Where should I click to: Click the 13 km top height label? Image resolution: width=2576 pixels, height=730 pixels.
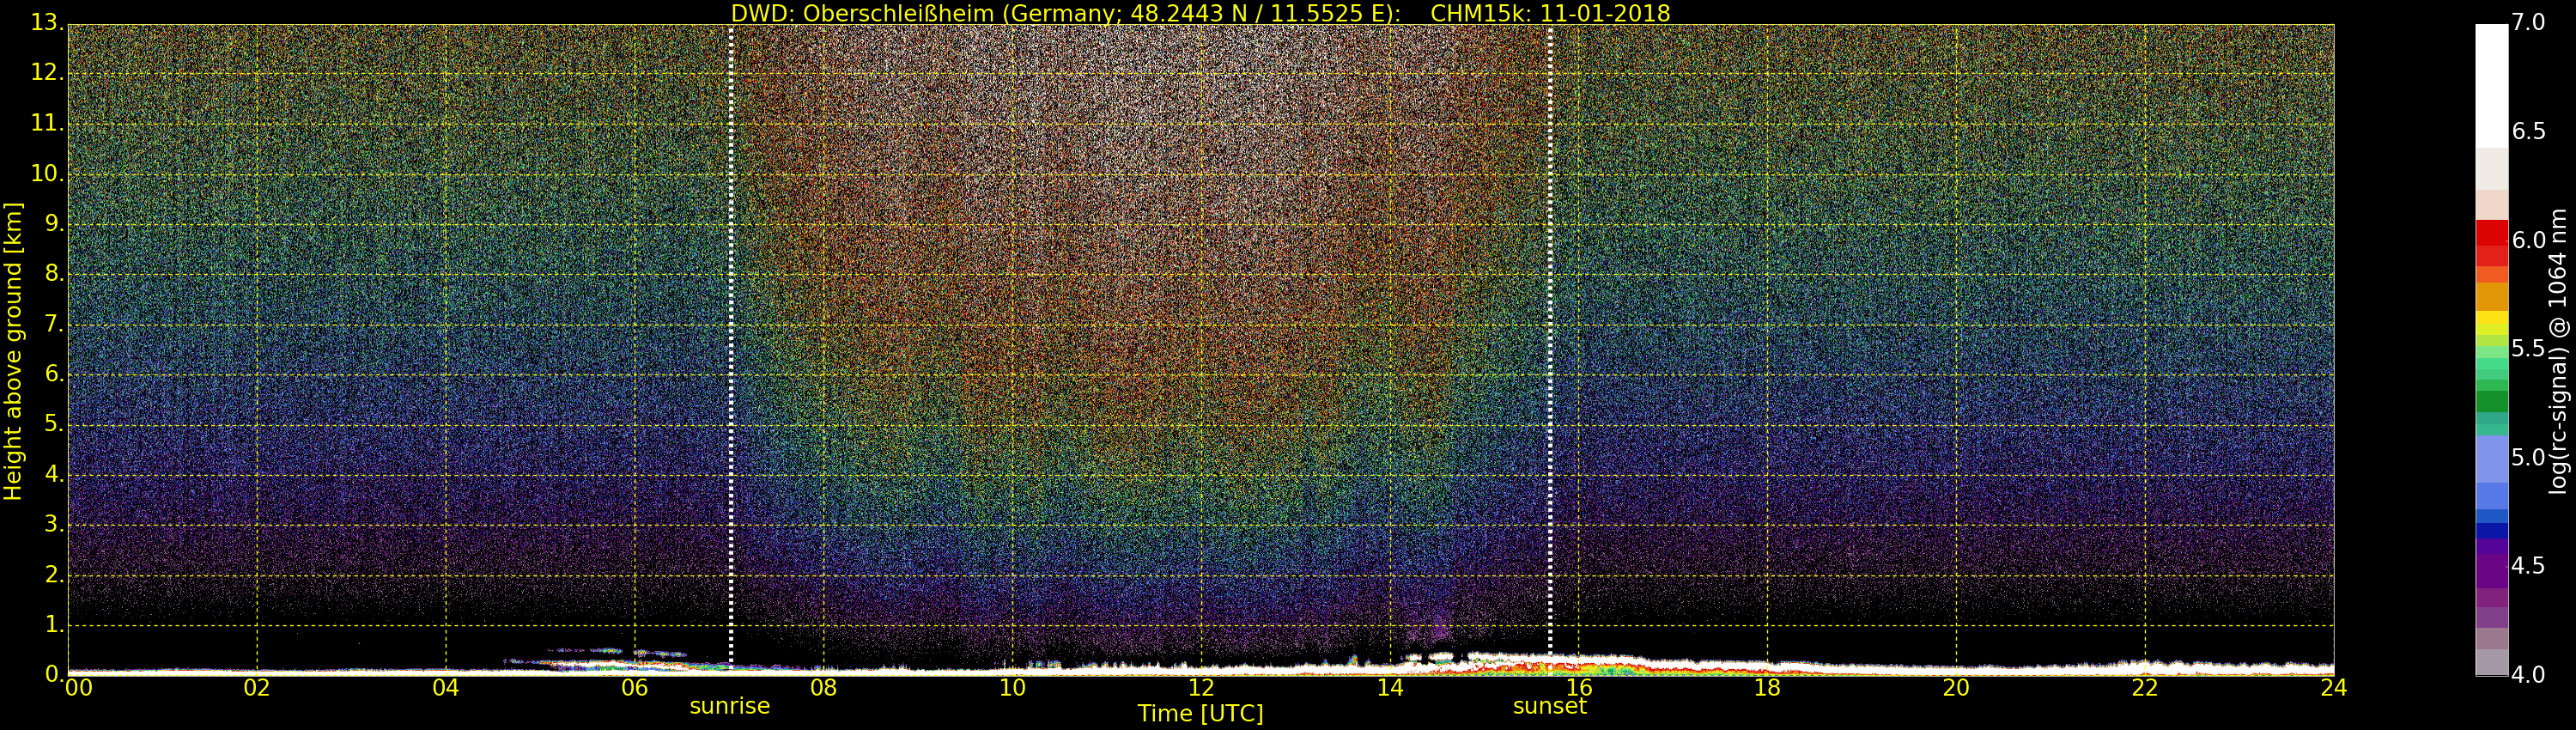(x=44, y=23)
